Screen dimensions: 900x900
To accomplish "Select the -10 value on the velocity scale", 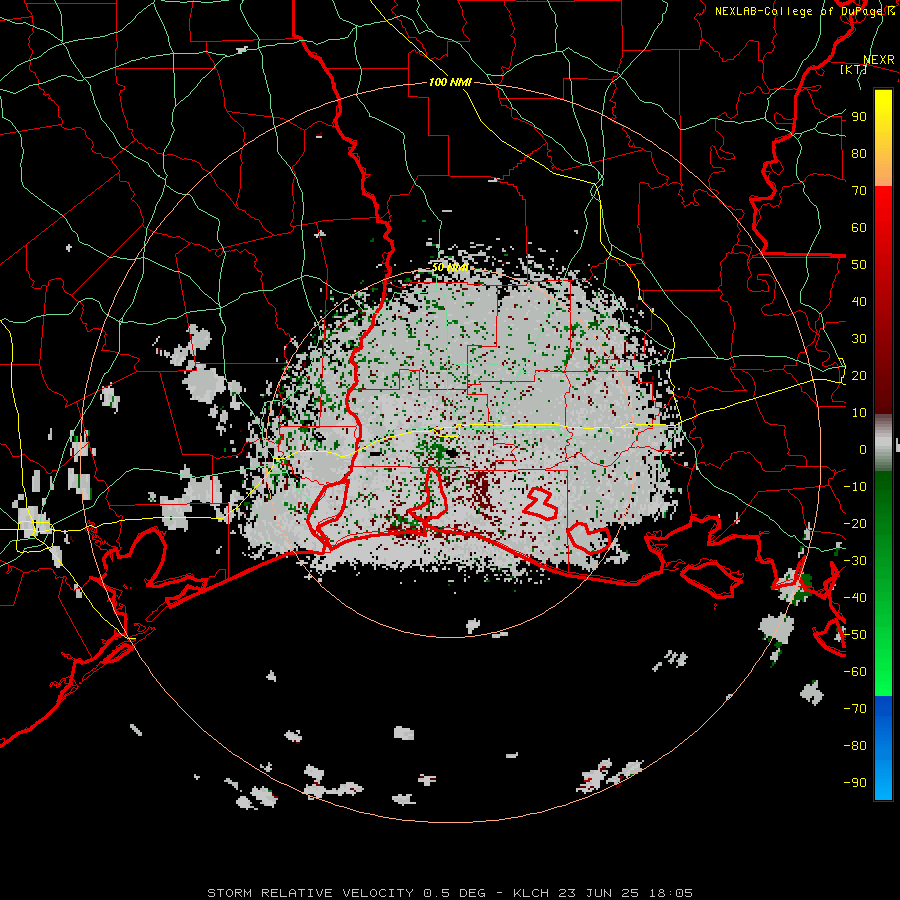I will 855,487.
